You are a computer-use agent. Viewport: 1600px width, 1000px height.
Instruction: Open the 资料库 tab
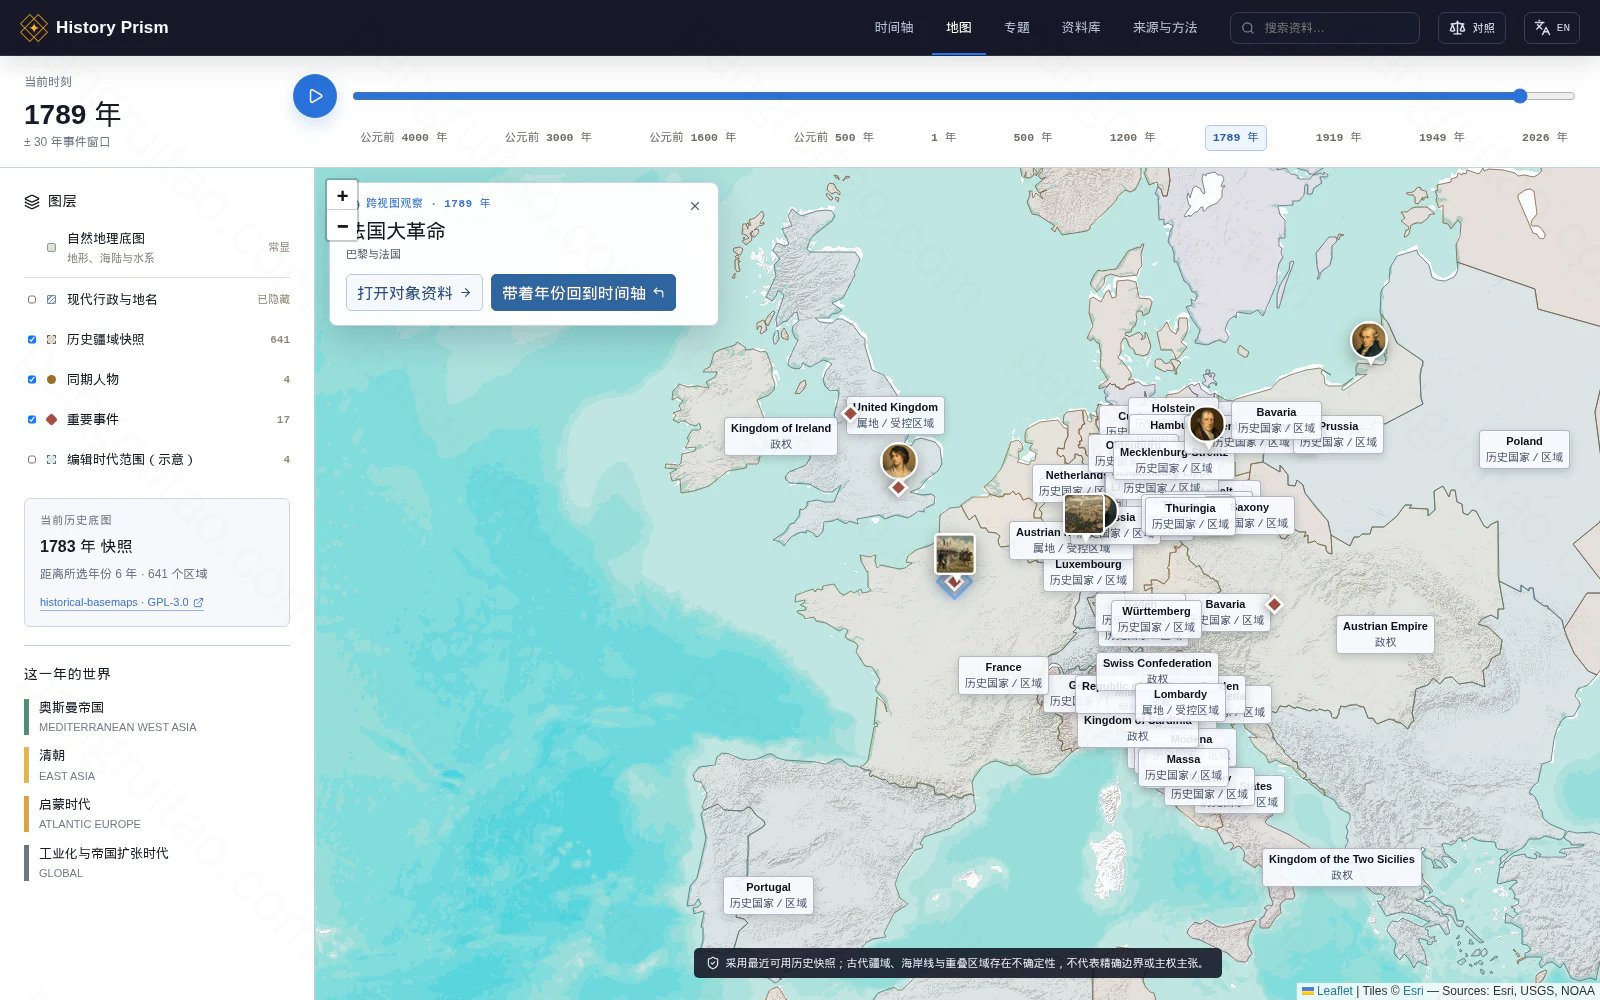click(1081, 28)
